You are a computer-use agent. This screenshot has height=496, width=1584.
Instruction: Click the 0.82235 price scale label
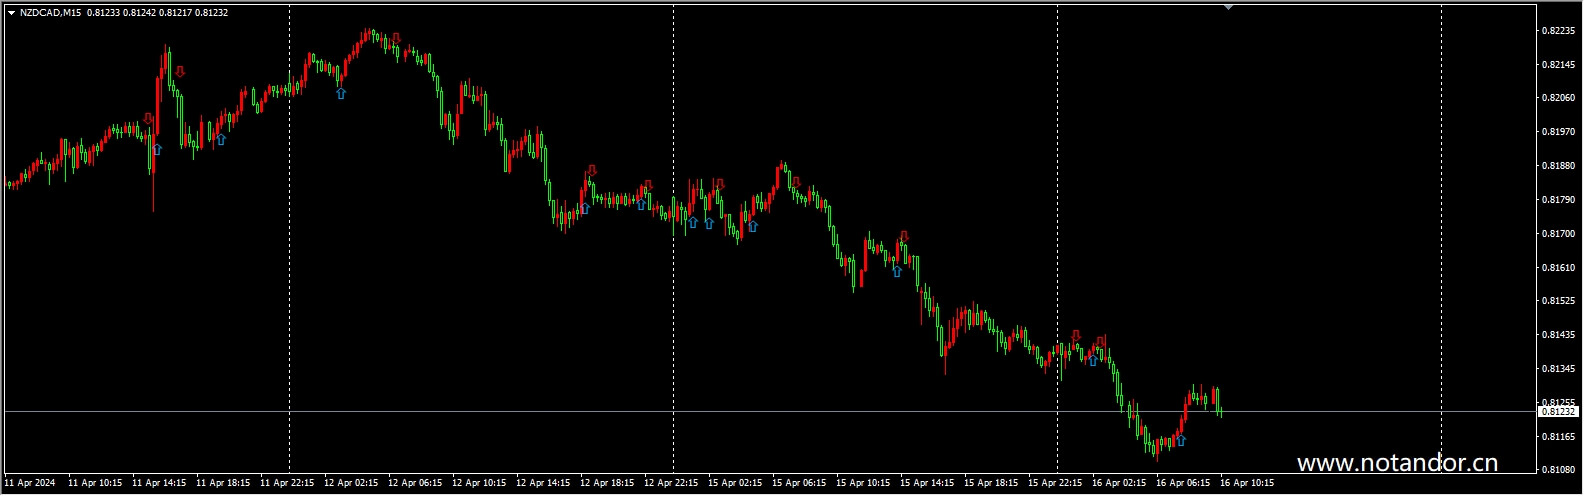1557,31
